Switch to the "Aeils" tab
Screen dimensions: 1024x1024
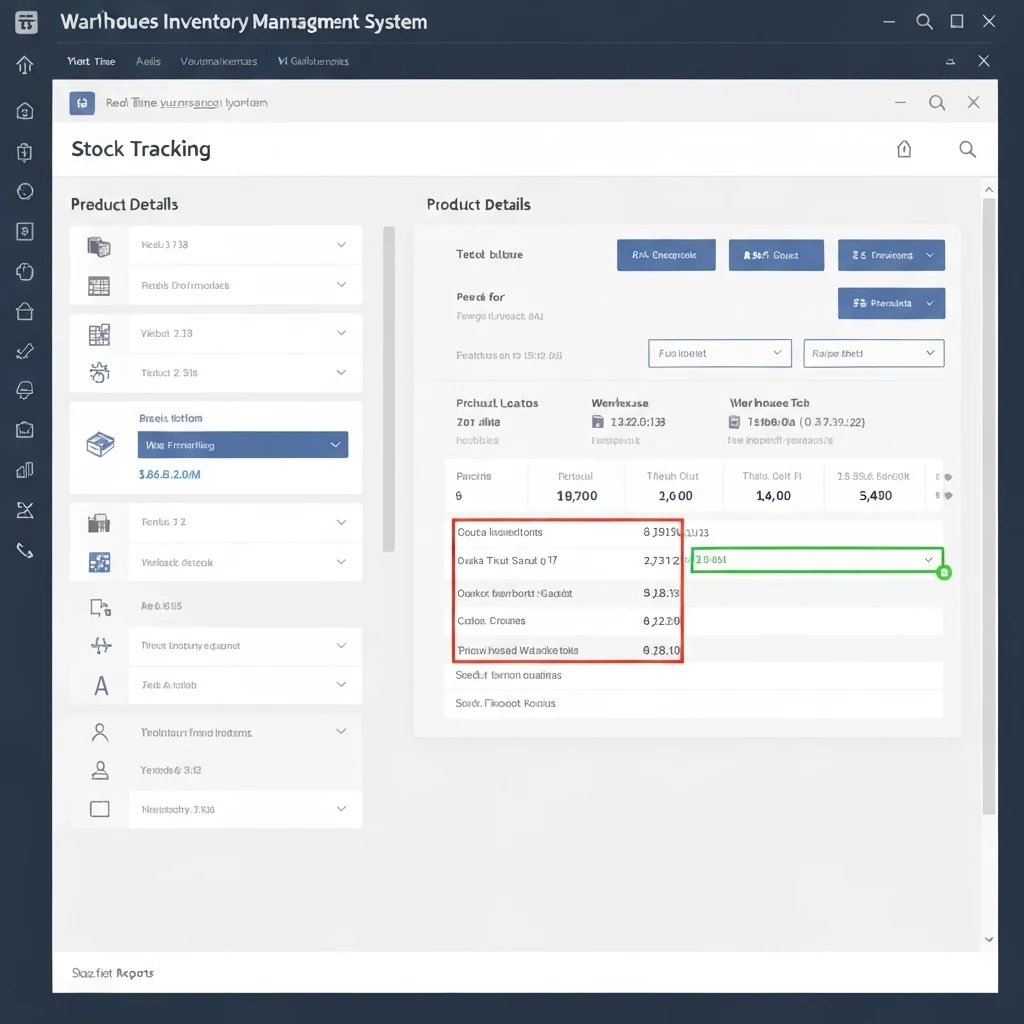point(148,61)
